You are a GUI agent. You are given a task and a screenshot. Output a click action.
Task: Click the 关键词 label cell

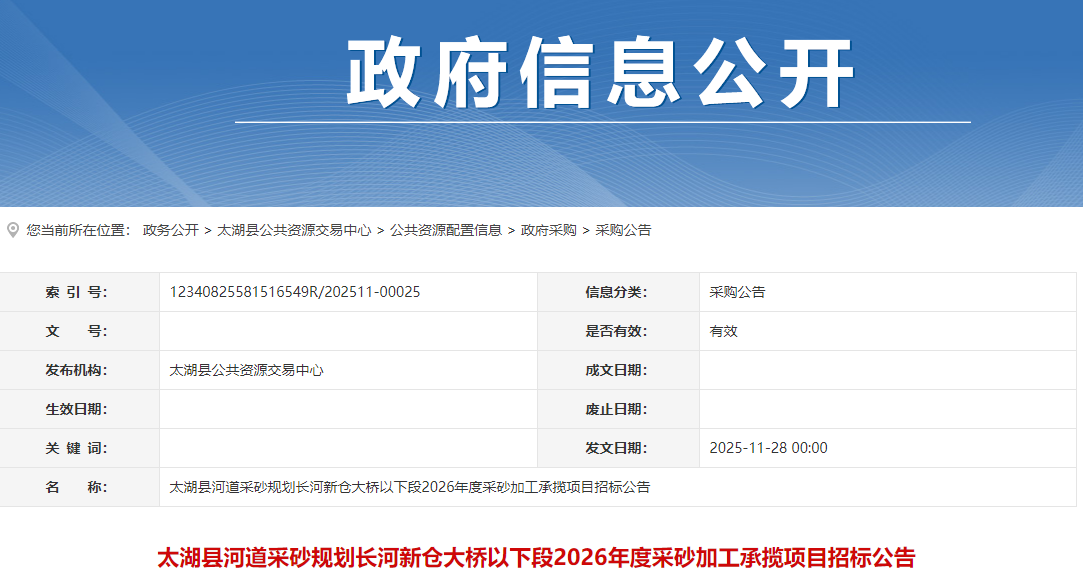coord(76,448)
